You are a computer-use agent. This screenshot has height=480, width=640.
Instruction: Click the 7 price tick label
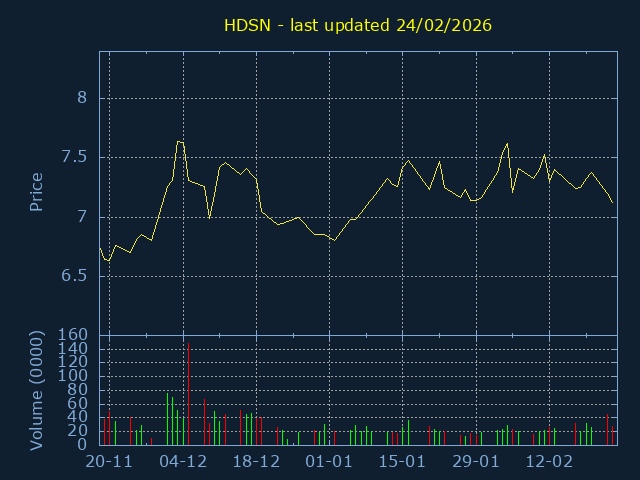point(83,217)
